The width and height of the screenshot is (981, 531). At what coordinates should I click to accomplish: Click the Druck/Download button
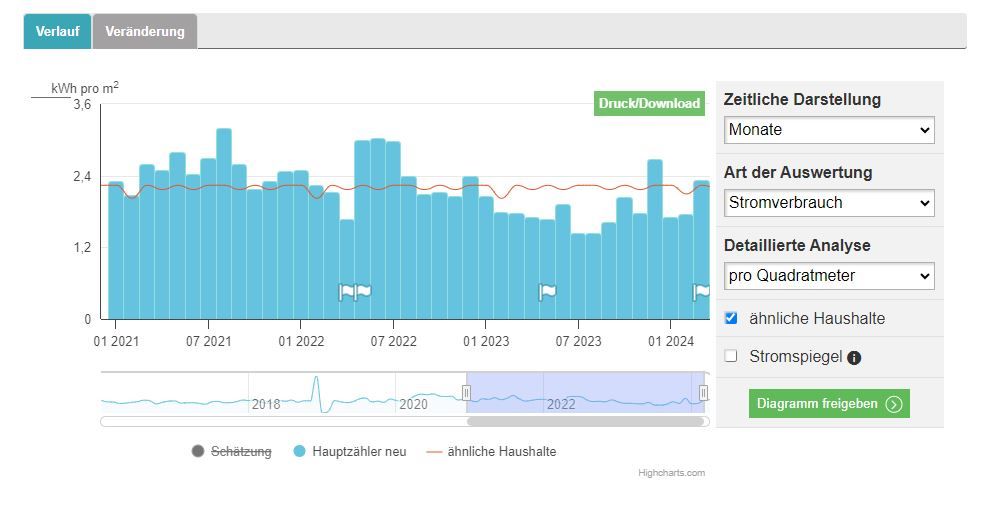pyautogui.click(x=649, y=103)
